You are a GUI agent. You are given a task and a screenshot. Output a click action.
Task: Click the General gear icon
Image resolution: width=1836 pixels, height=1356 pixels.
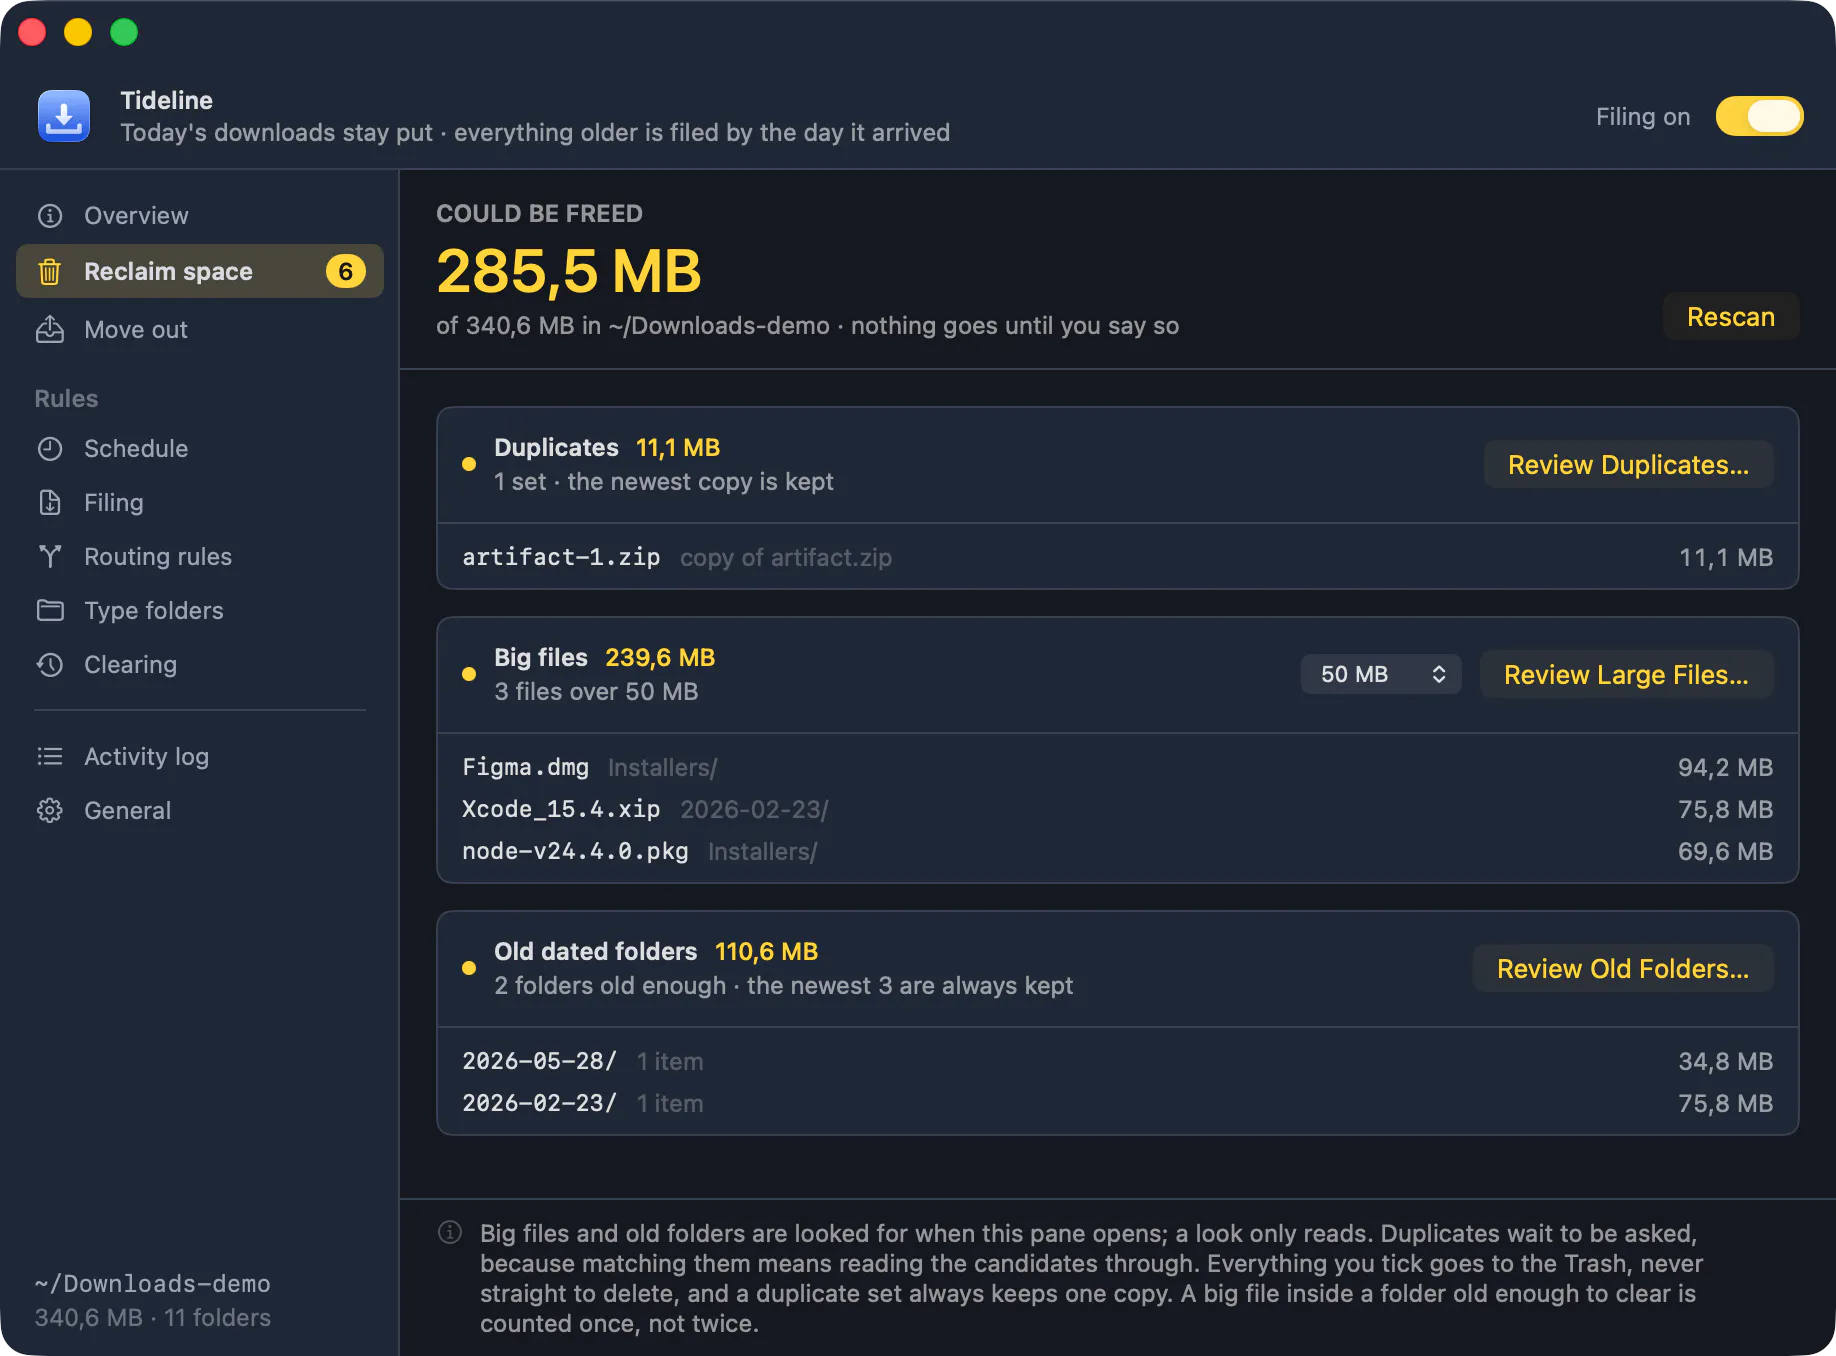point(50,811)
